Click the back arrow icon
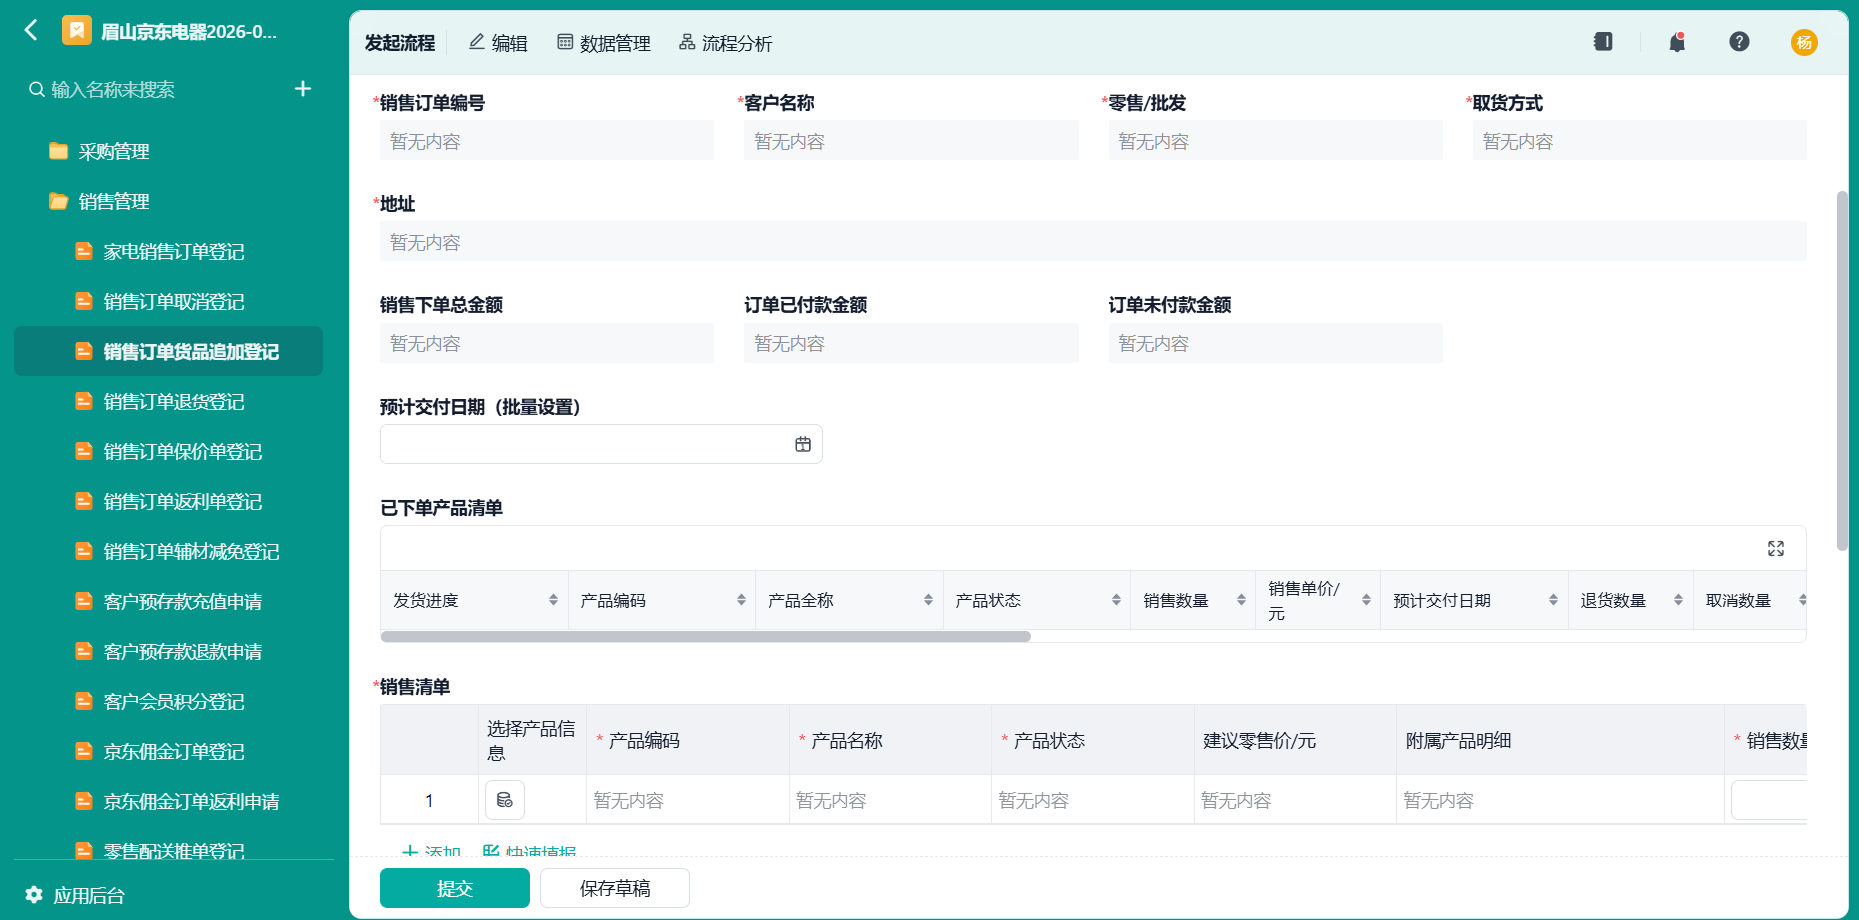The width and height of the screenshot is (1859, 920). tap(31, 30)
